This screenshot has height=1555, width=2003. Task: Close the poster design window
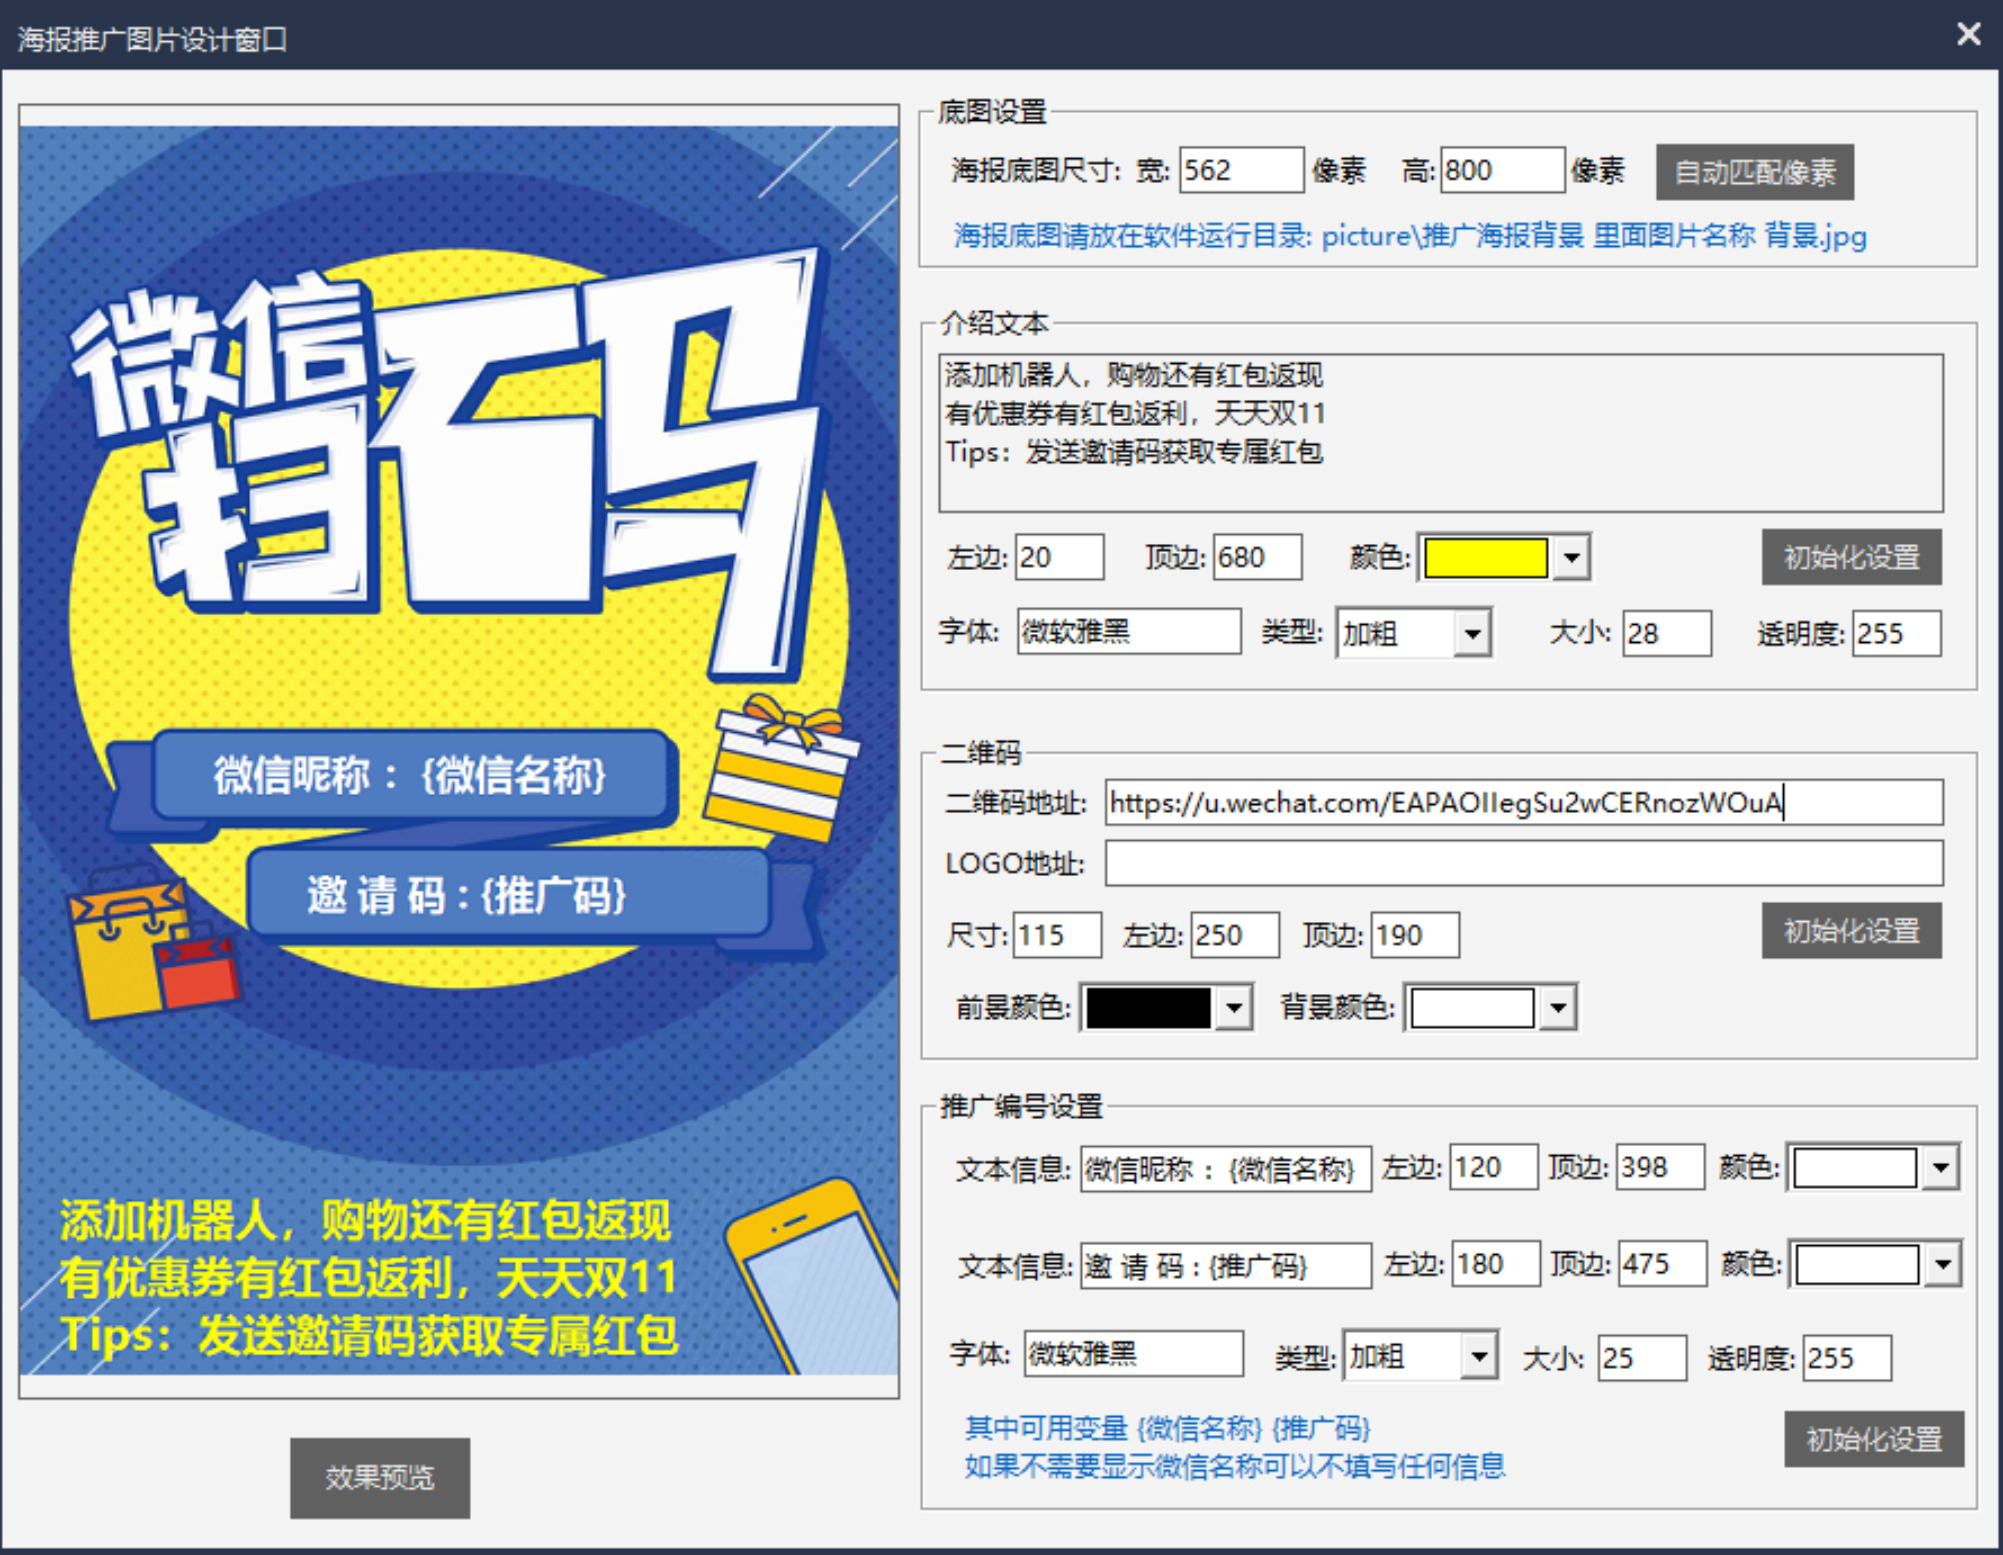tap(1968, 35)
